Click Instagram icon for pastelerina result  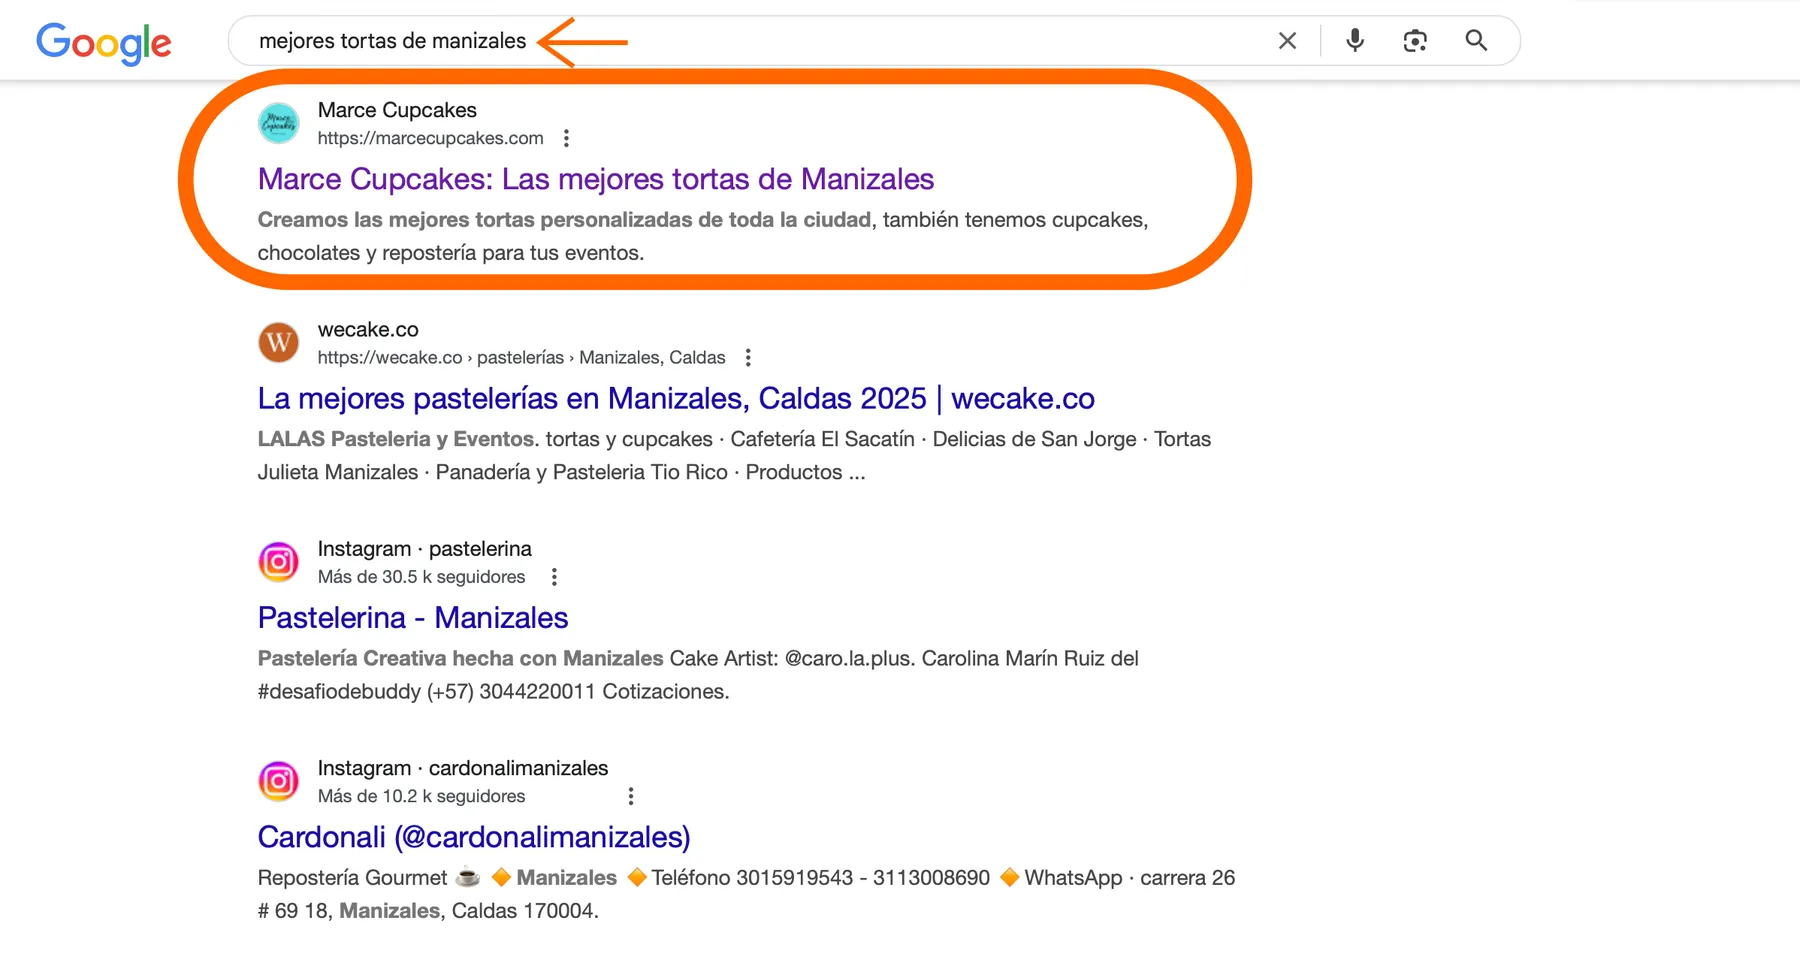279,562
